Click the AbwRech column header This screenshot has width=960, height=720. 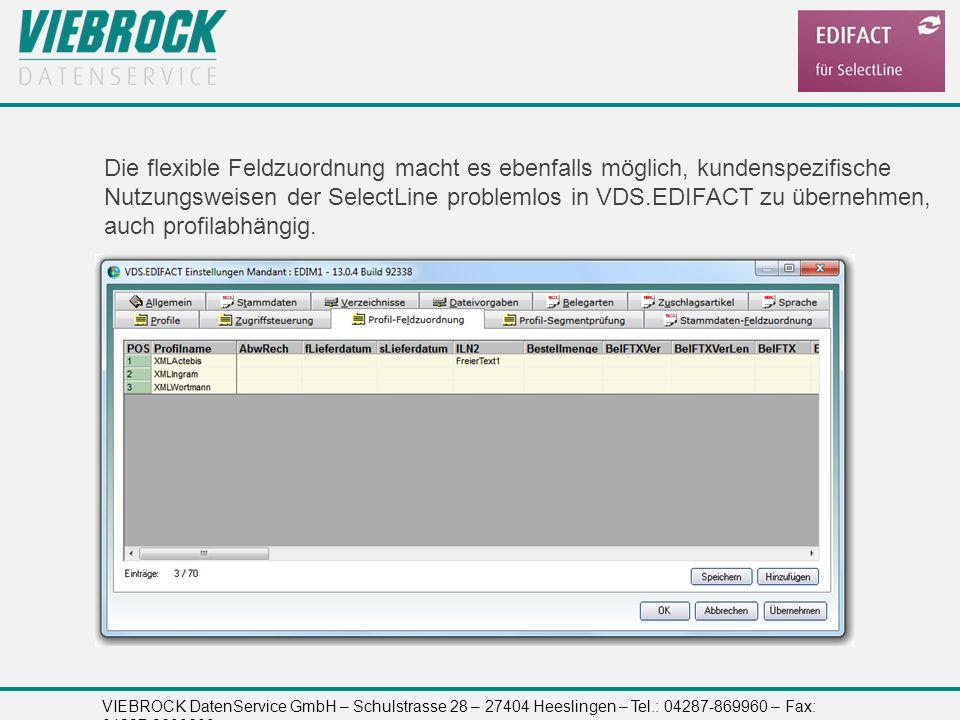coord(269,348)
